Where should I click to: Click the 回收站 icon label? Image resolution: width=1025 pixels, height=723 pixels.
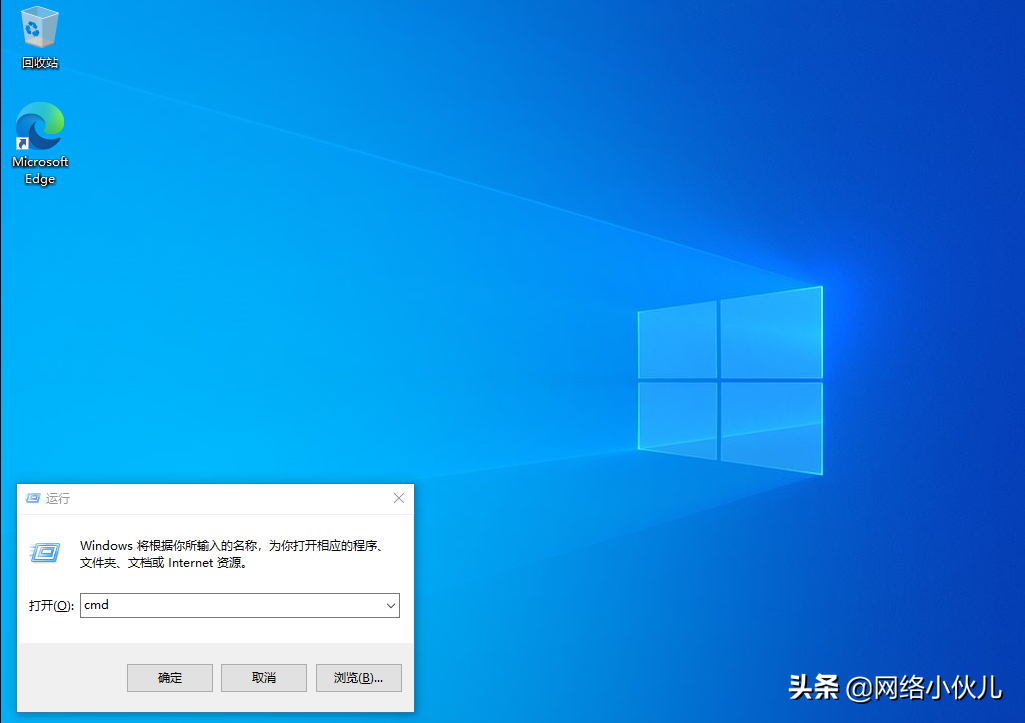39,62
